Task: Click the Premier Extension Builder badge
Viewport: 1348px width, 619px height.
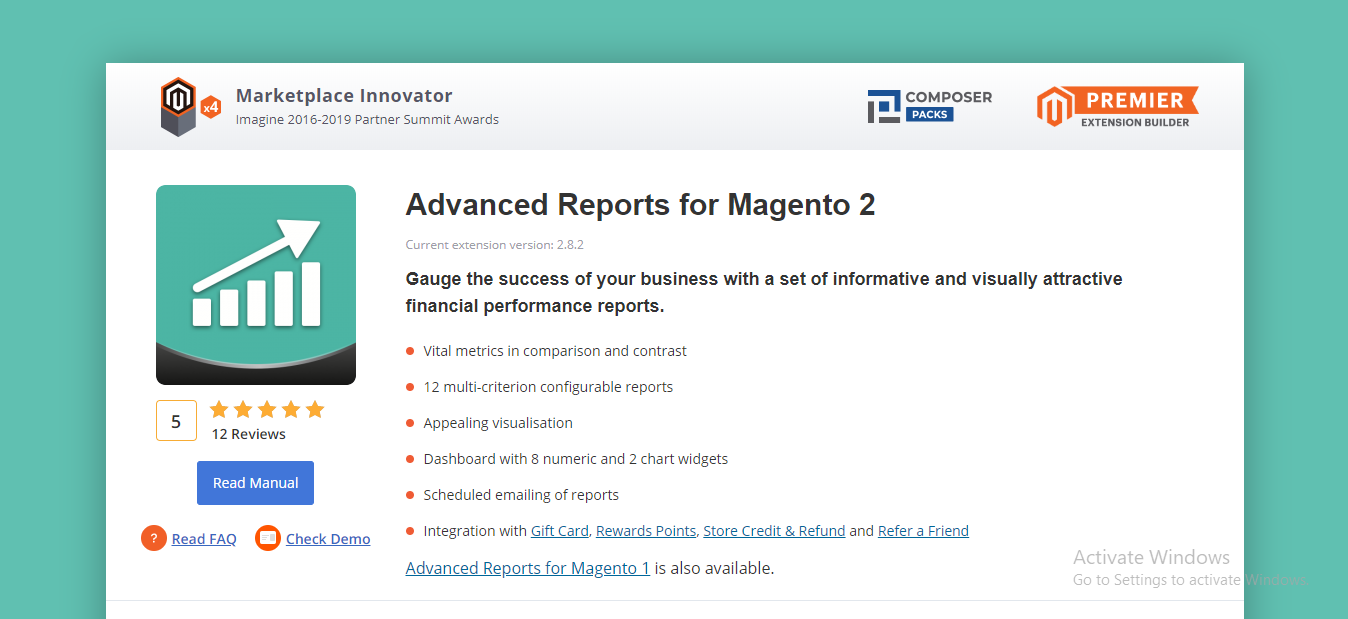Action: (1116, 105)
